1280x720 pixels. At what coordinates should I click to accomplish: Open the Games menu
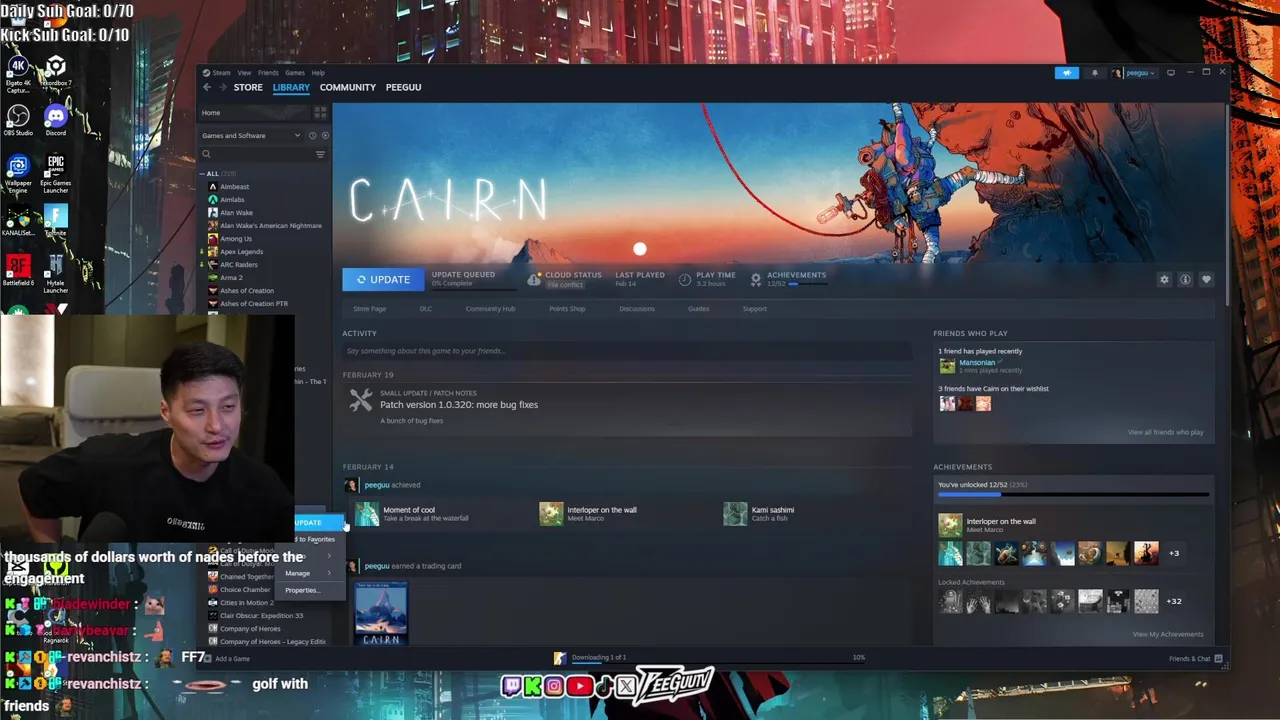point(295,73)
